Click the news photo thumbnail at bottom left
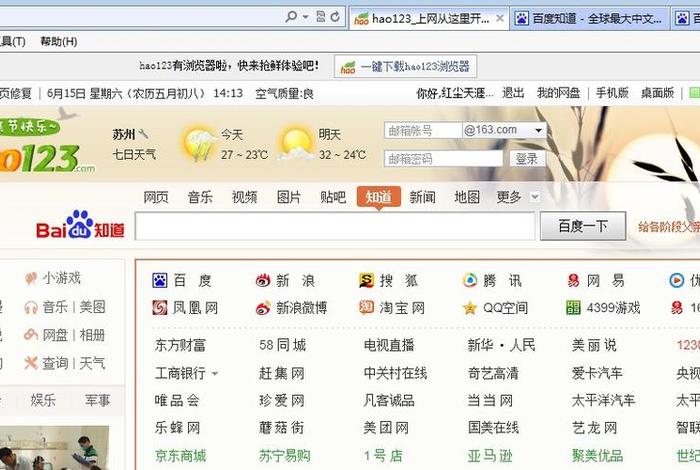This screenshot has height=470, width=700. pyautogui.click(x=54, y=448)
